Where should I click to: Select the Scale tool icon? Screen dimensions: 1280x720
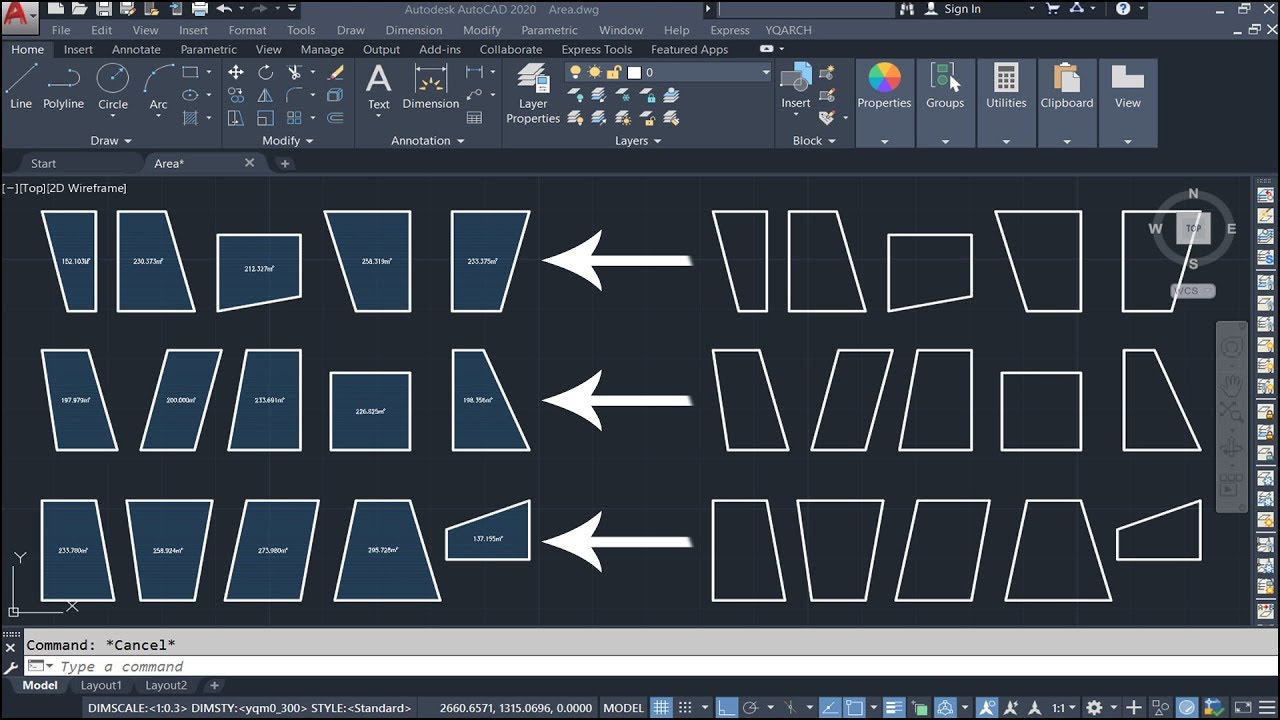[265, 118]
